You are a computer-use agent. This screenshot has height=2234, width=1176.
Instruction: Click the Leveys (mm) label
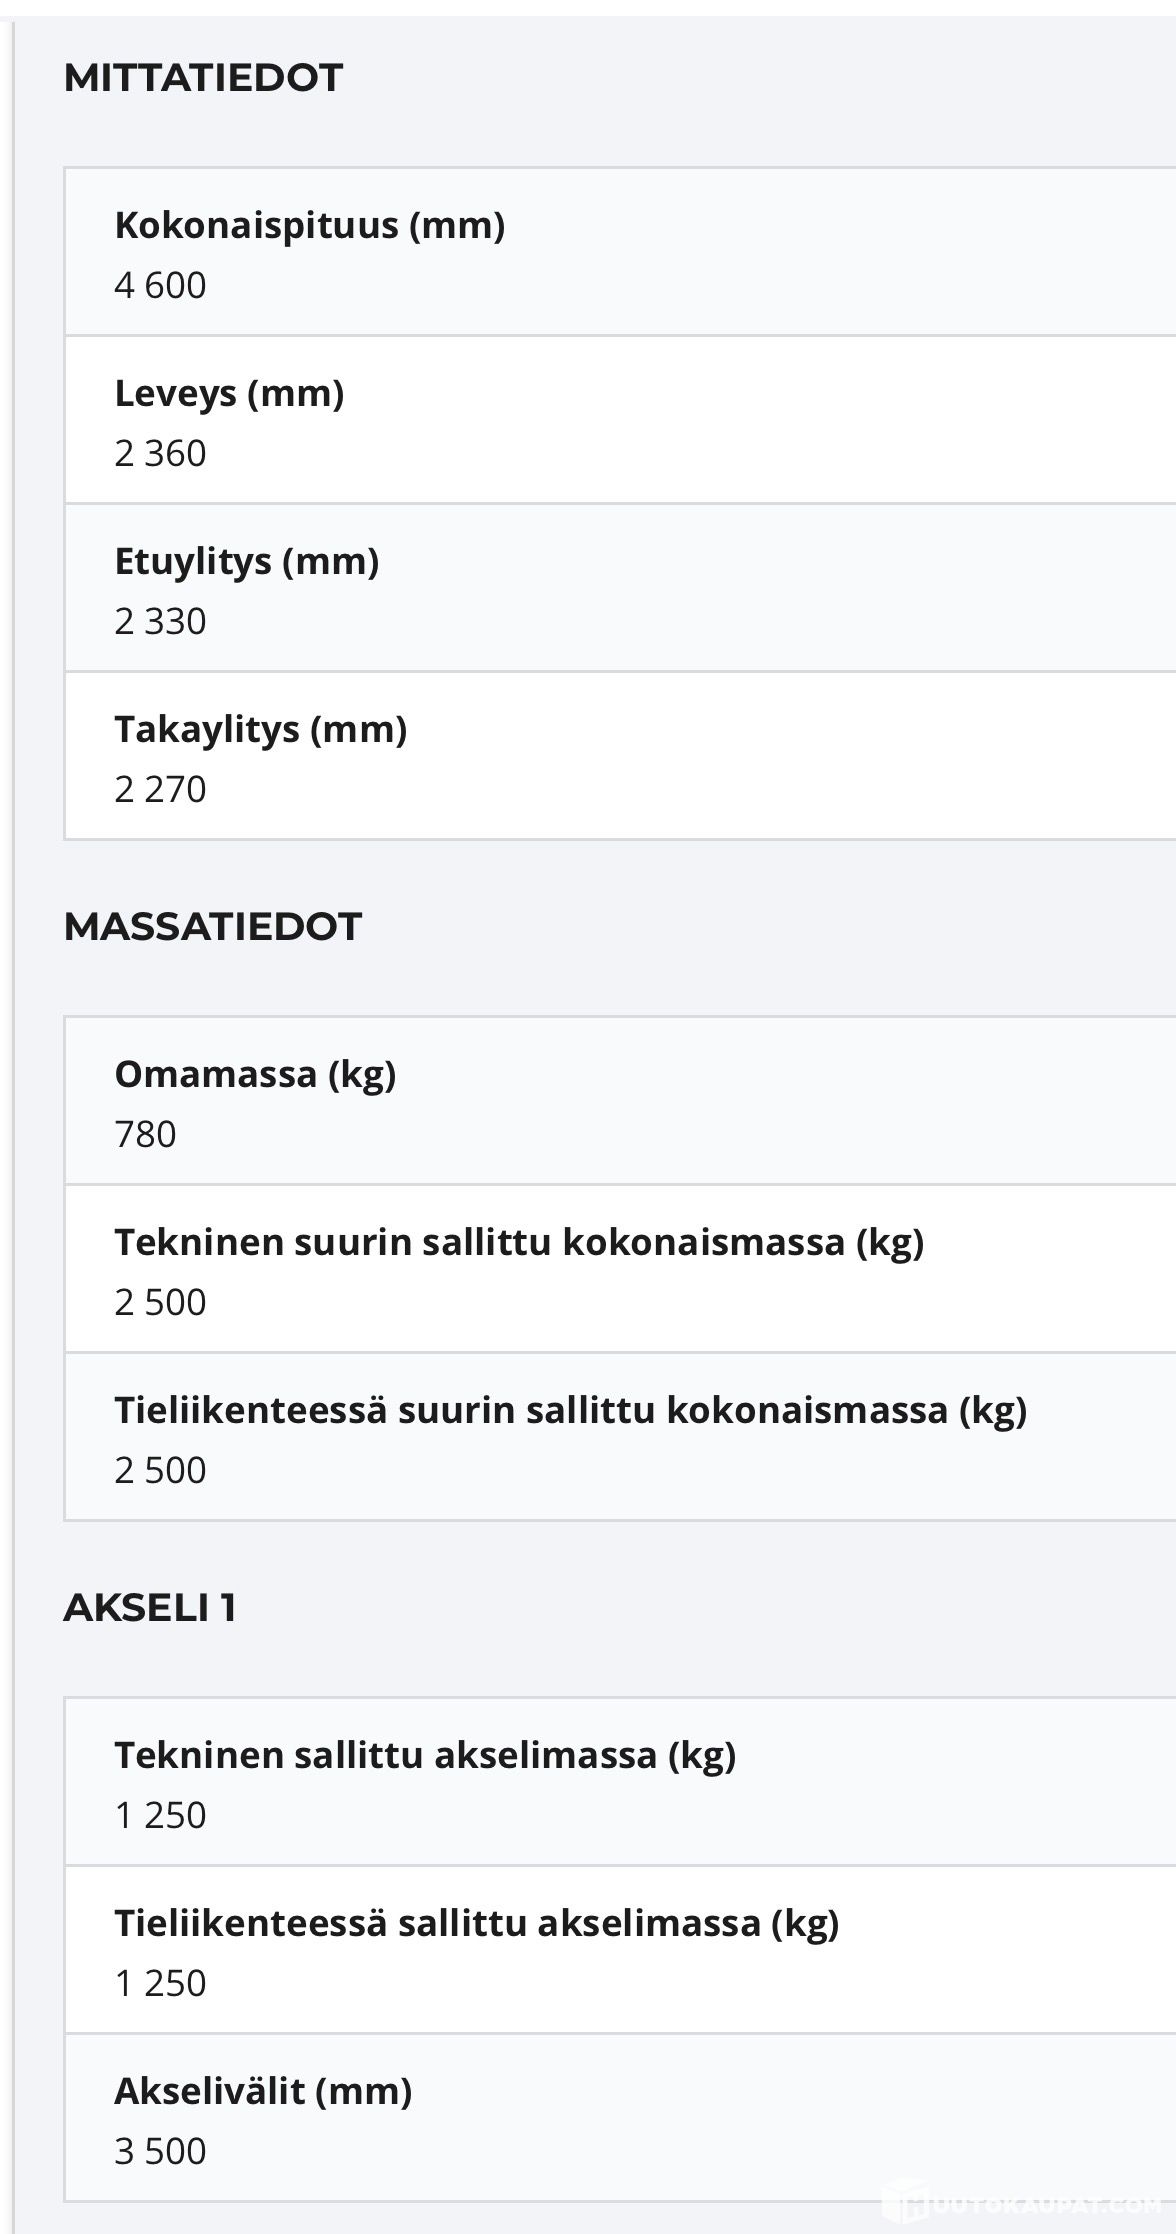click(229, 394)
